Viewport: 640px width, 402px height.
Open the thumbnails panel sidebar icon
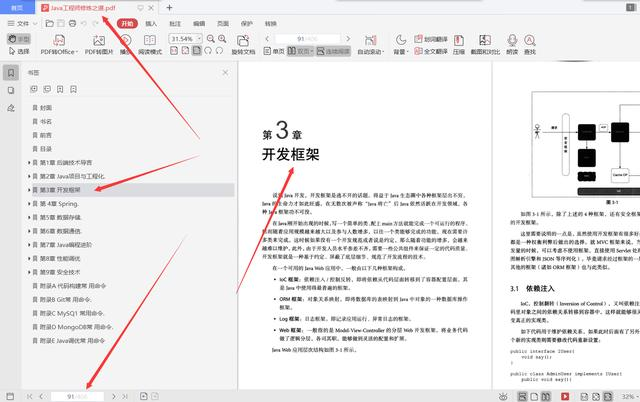point(11,90)
